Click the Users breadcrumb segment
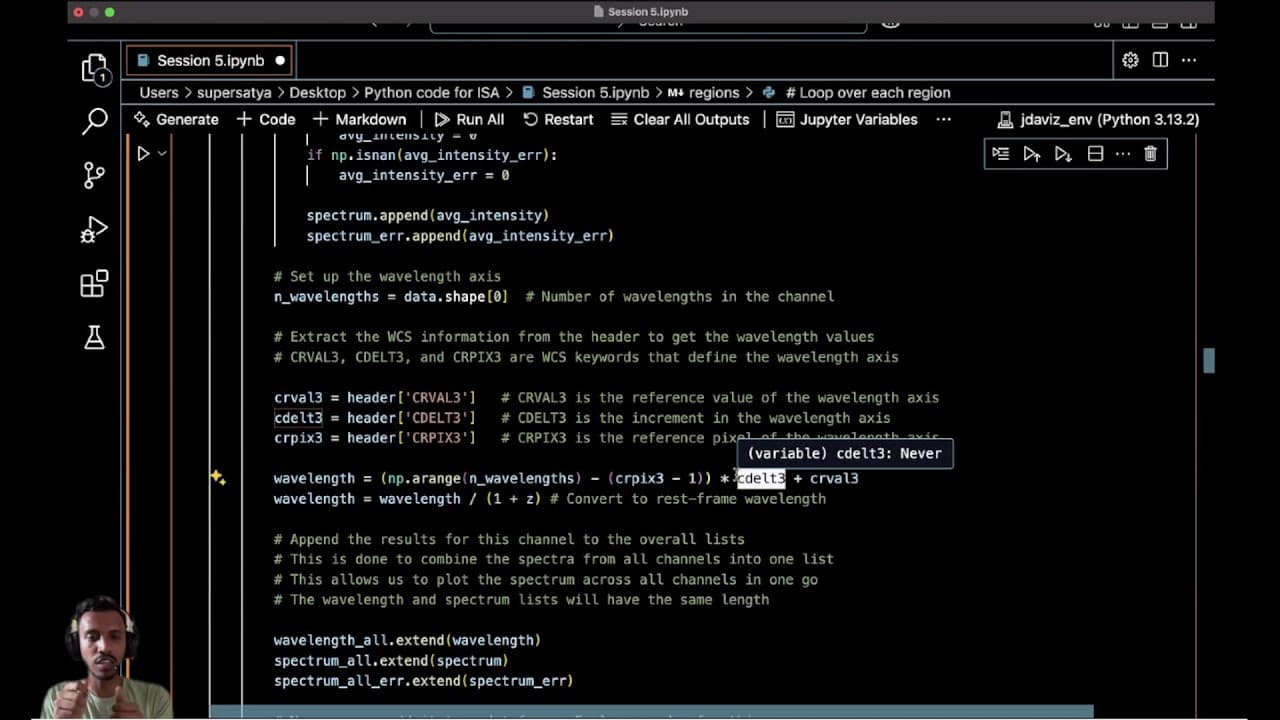This screenshot has width=1280, height=720. coord(159,92)
